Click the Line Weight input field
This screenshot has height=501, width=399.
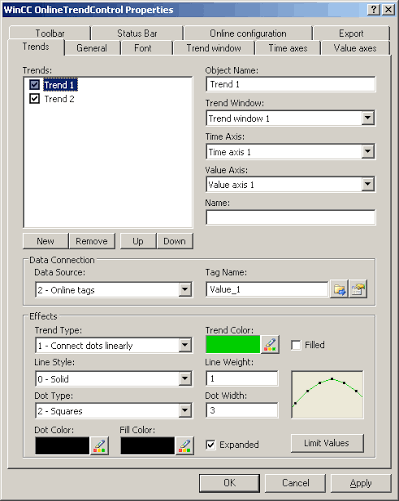point(242,379)
